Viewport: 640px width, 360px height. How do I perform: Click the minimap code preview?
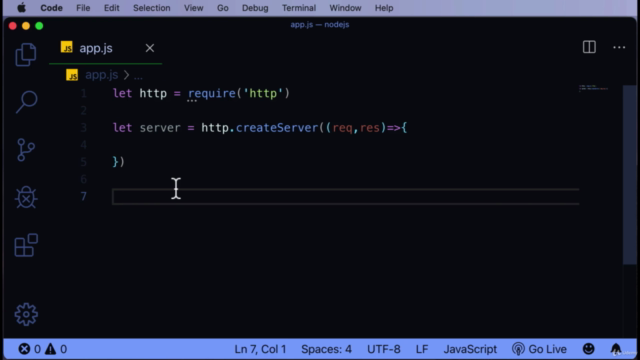(x=593, y=88)
